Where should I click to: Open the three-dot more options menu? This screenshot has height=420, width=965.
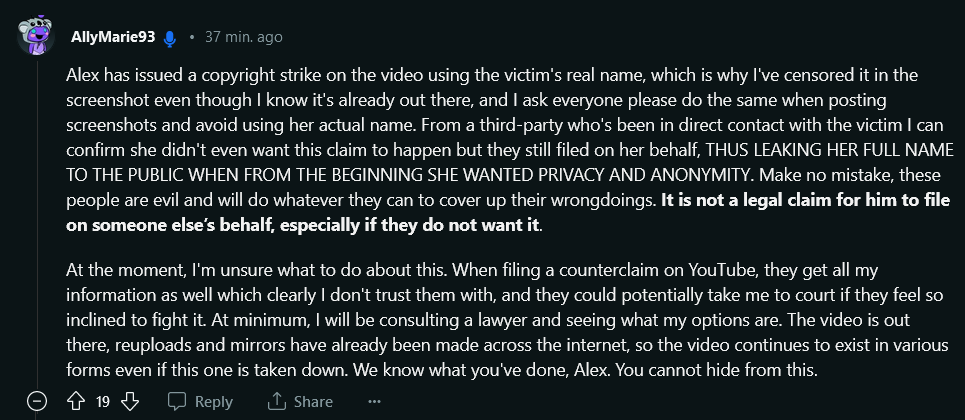tap(375, 401)
